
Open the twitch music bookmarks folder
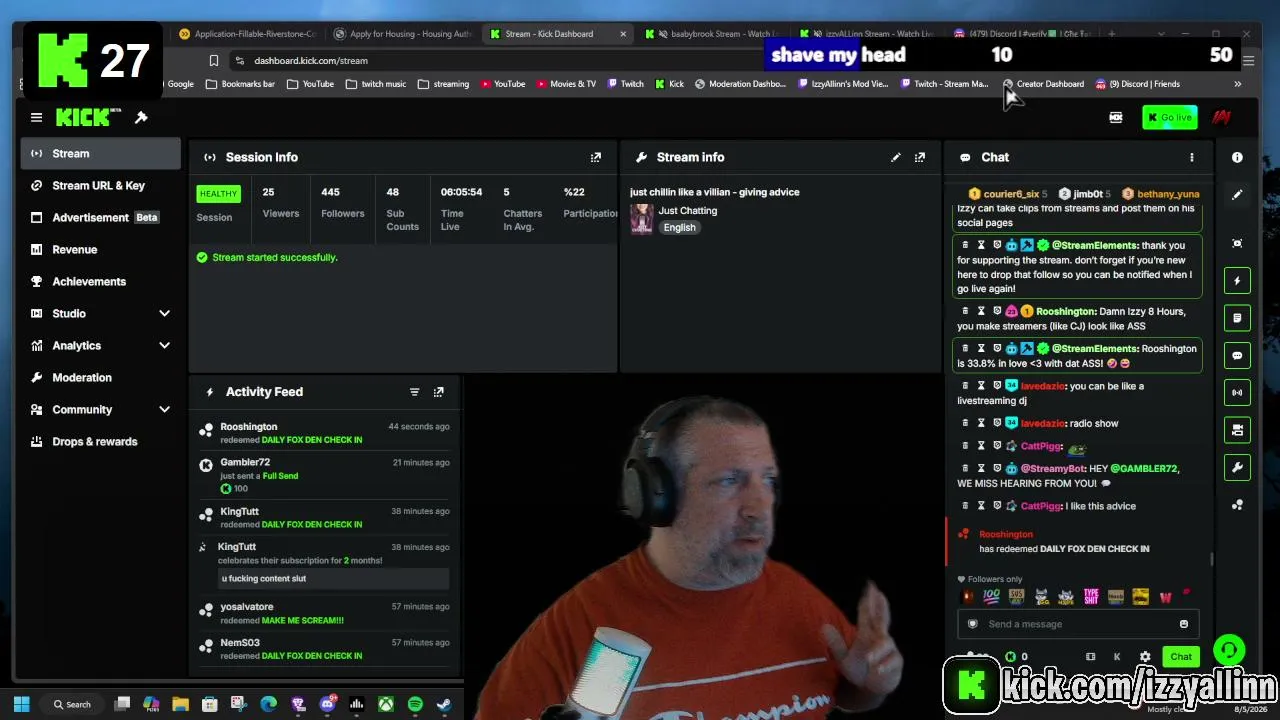[x=376, y=84]
